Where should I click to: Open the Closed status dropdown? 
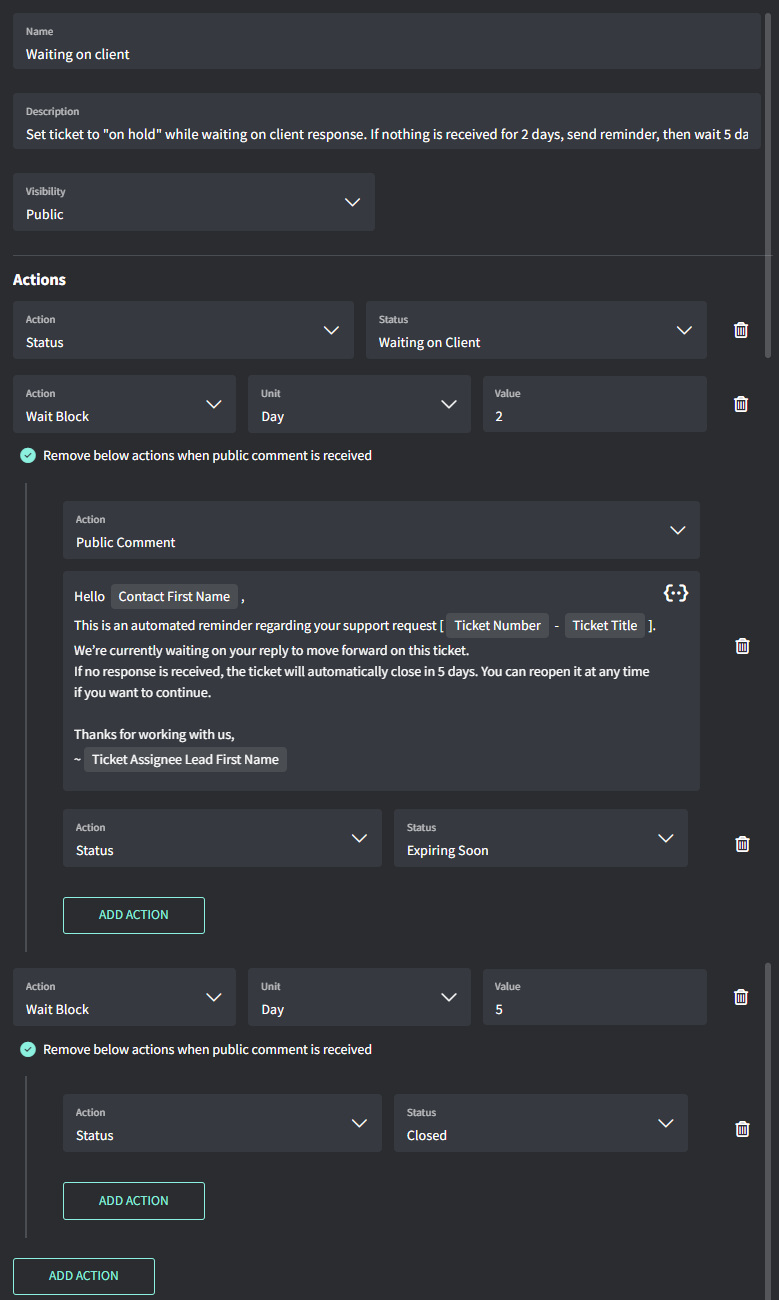coord(540,1123)
